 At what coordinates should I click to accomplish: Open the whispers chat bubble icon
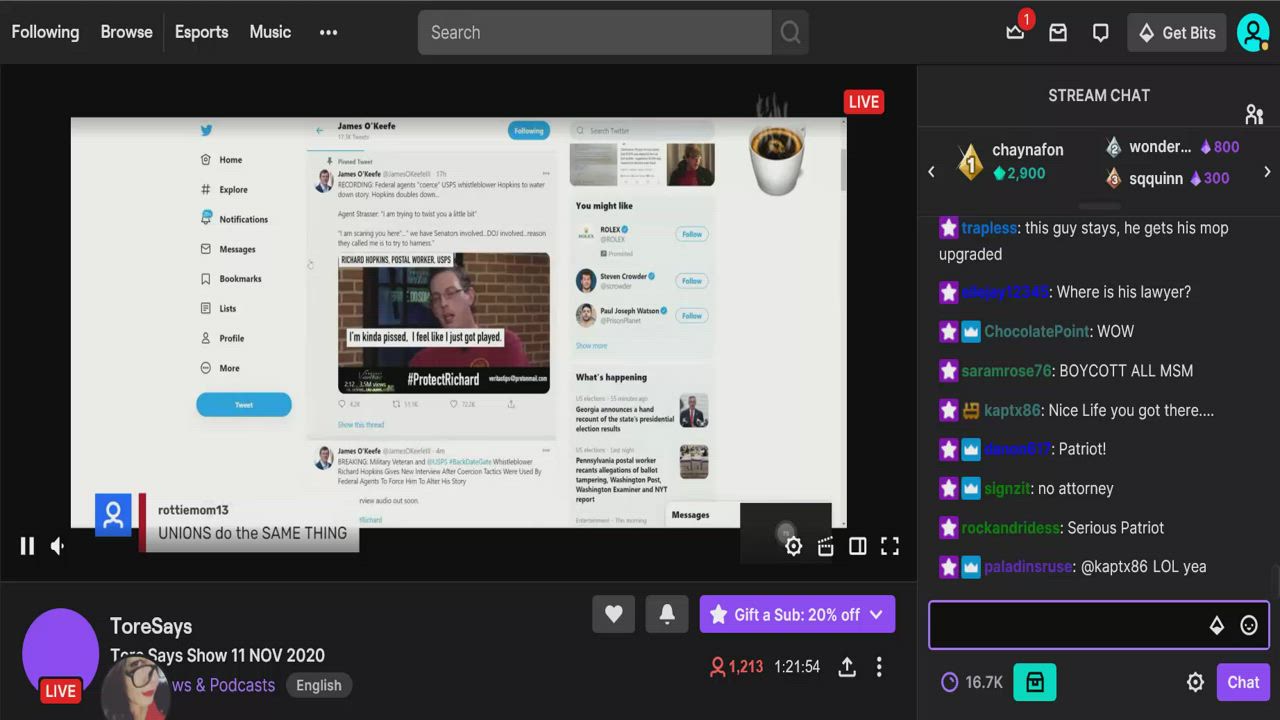tap(1101, 32)
